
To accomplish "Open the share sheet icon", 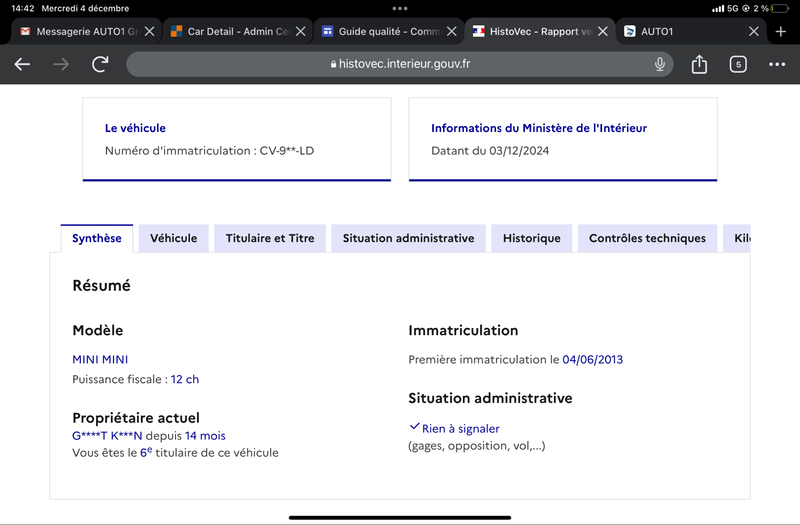I will click(699, 64).
